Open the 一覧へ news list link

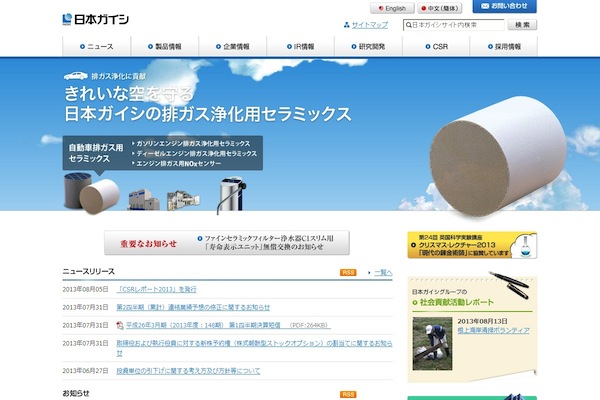tap(383, 273)
